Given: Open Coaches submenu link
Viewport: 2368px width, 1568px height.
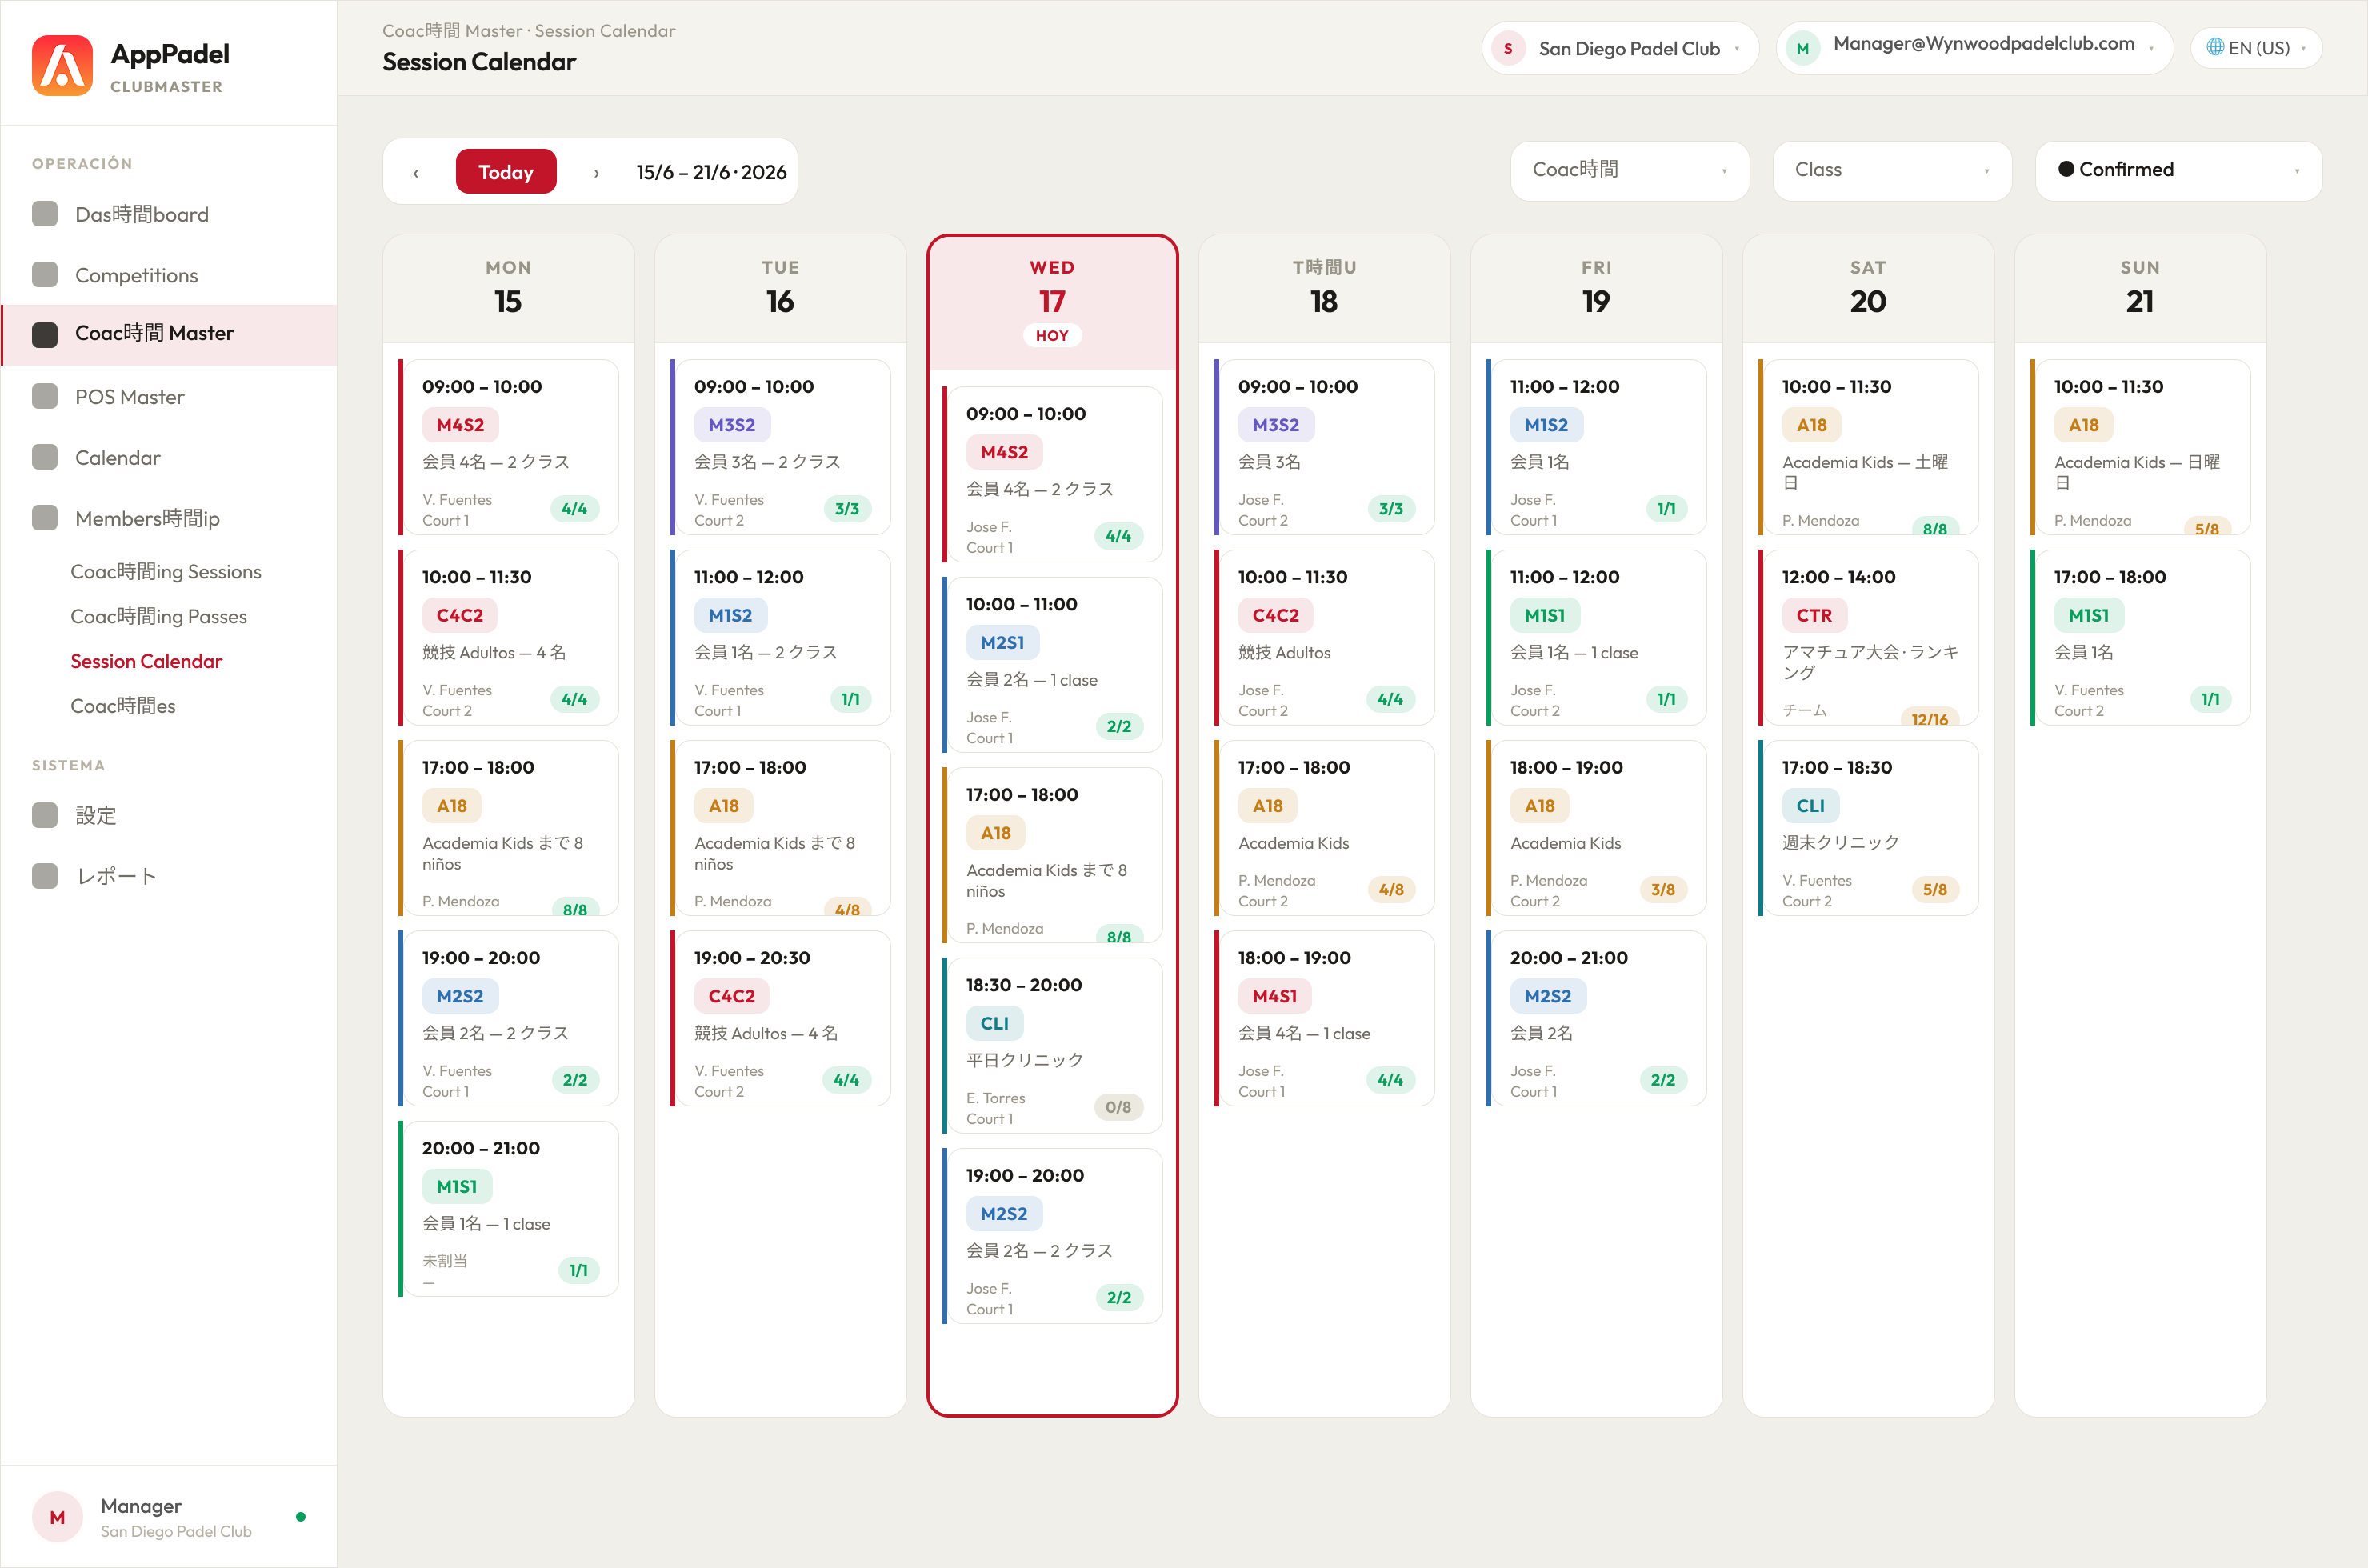Looking at the screenshot, I should coord(123,706).
